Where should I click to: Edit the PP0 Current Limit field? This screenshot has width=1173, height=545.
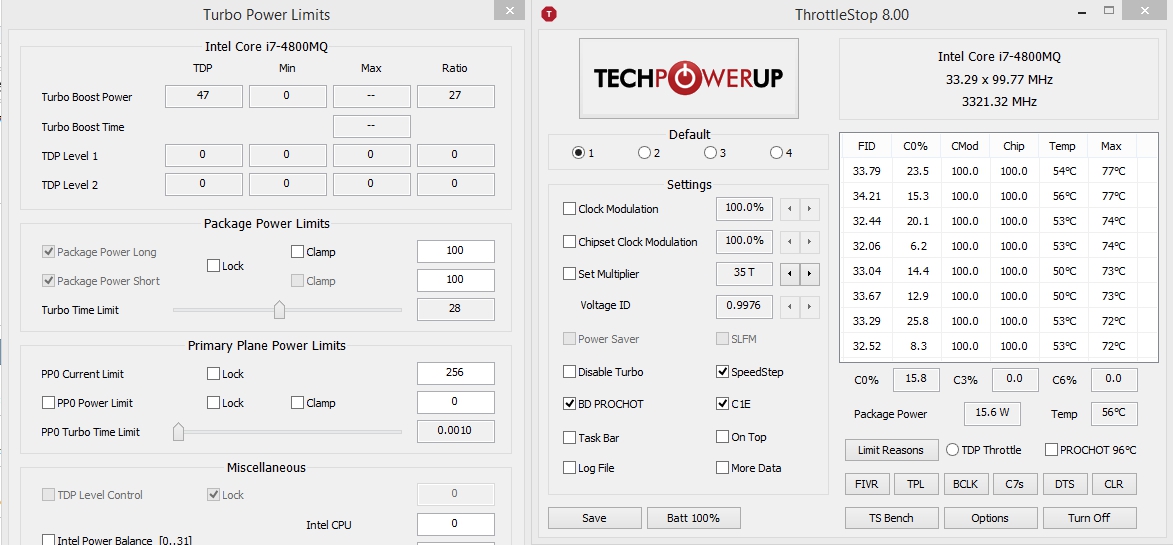click(456, 373)
